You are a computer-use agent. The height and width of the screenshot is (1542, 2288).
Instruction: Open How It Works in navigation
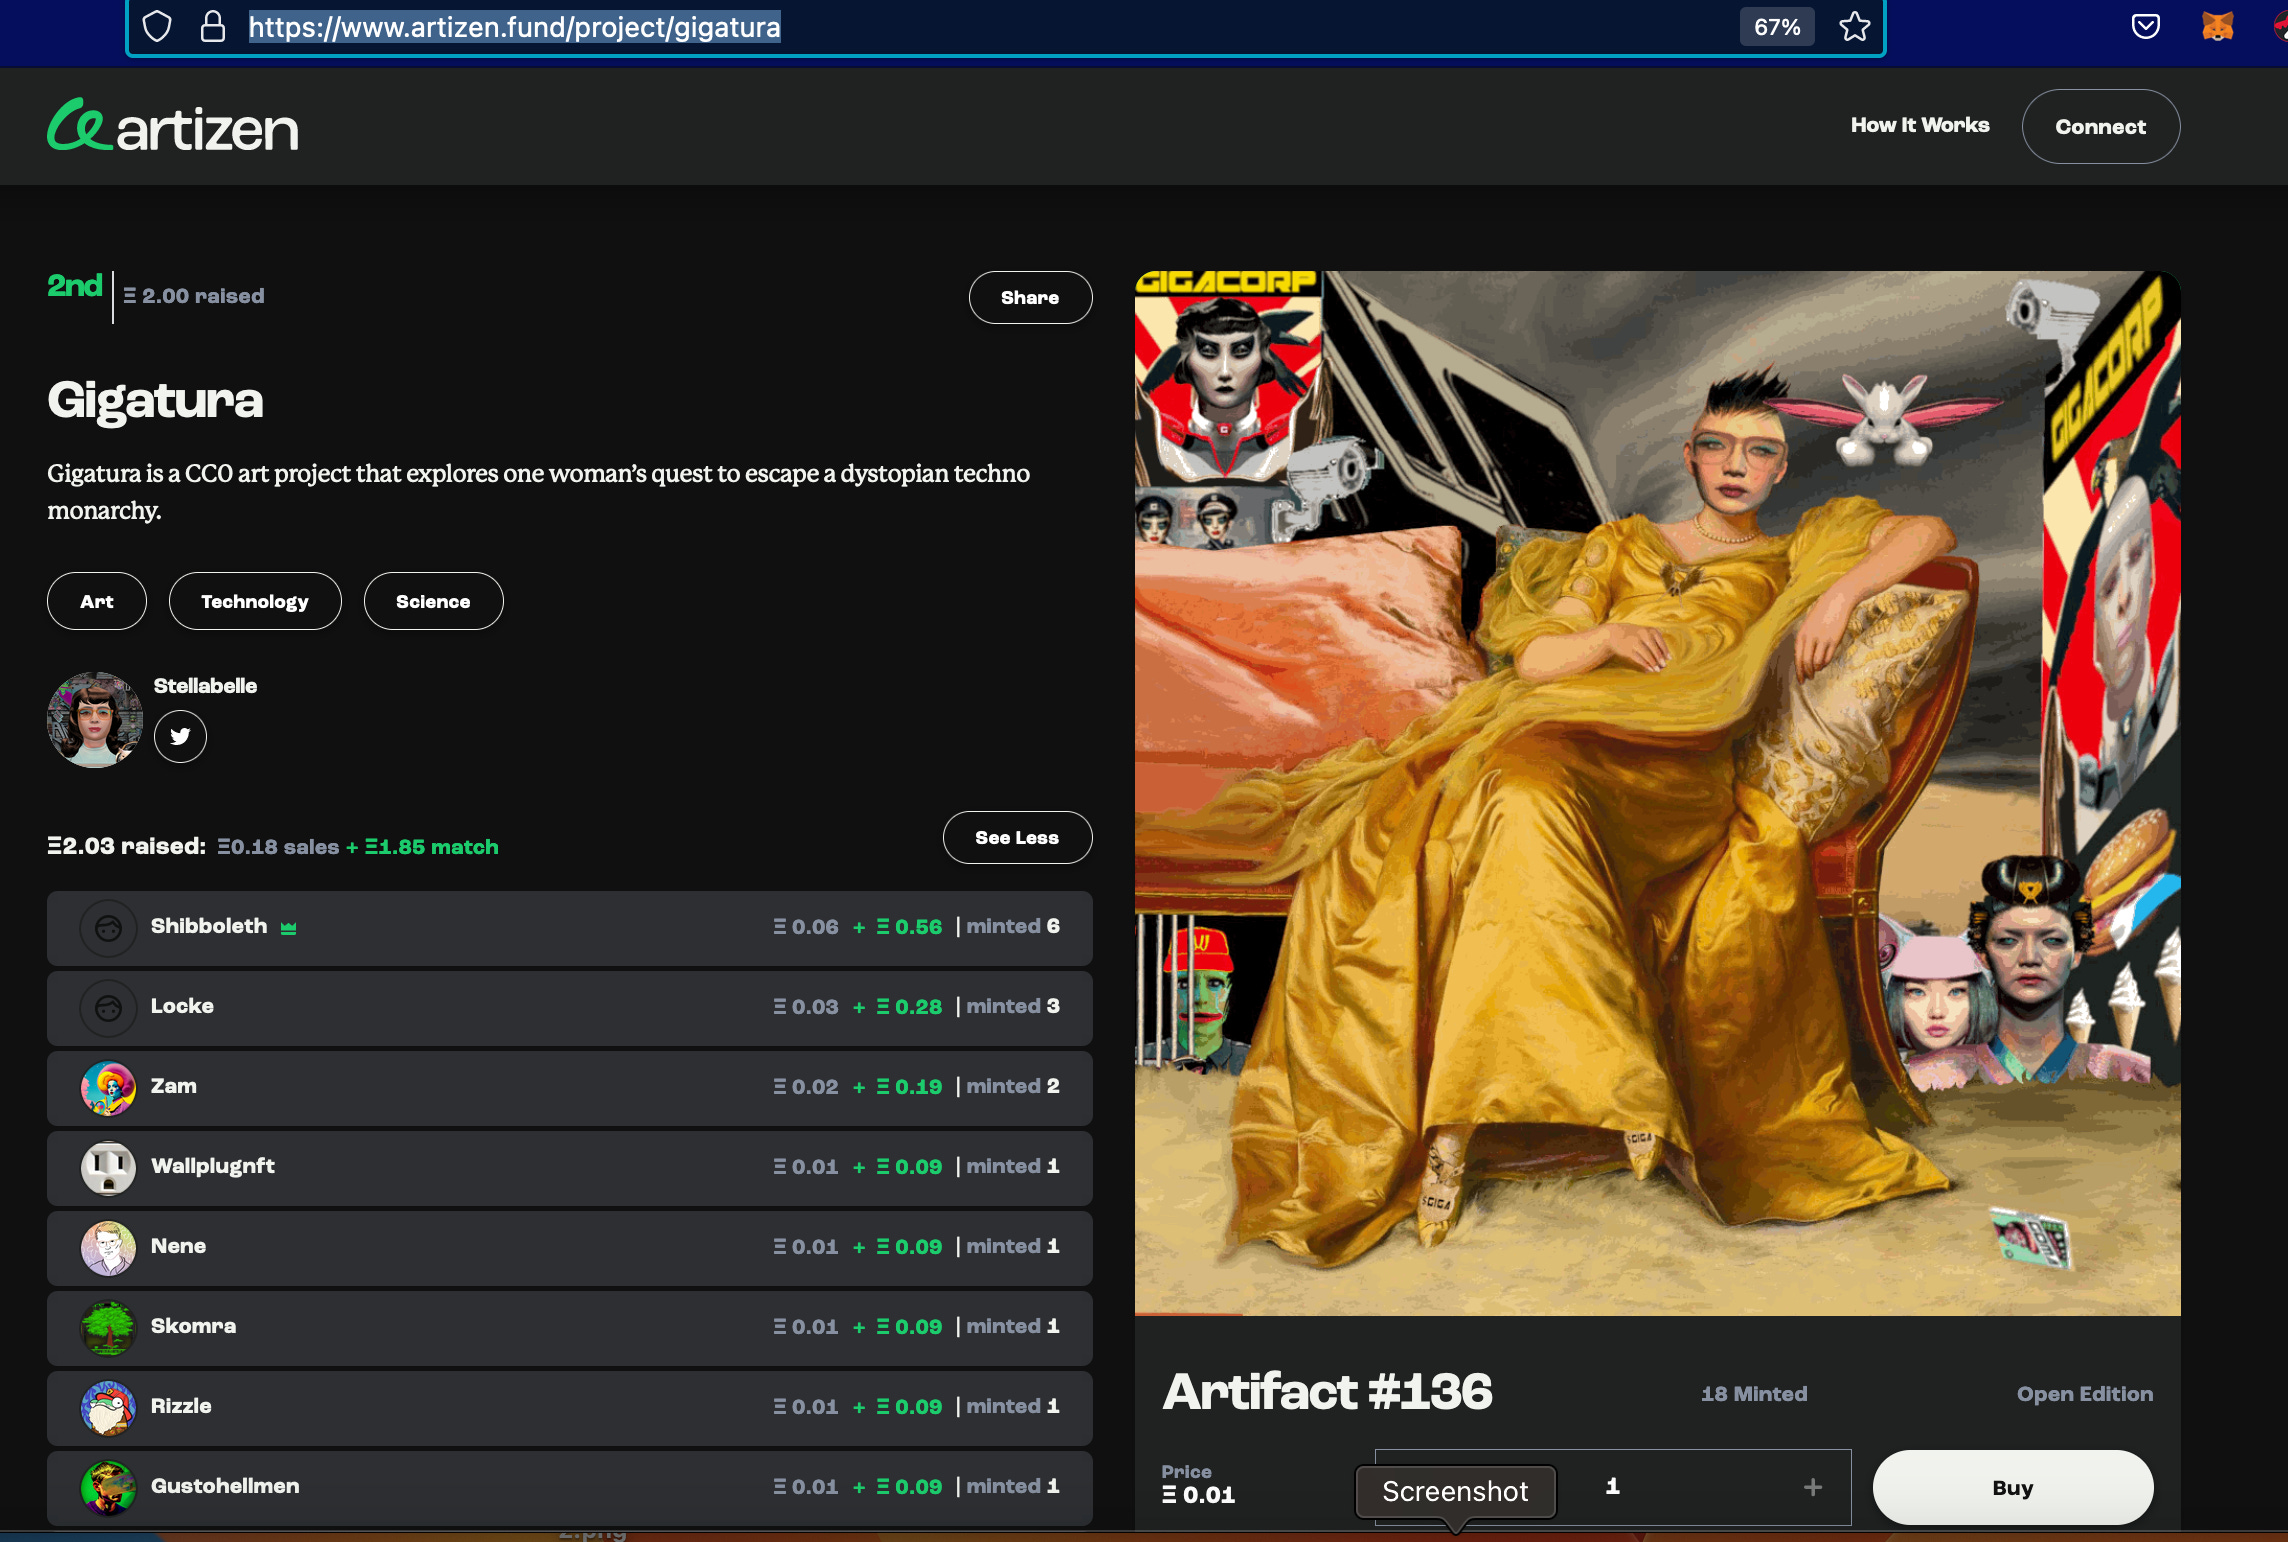[x=1919, y=126]
